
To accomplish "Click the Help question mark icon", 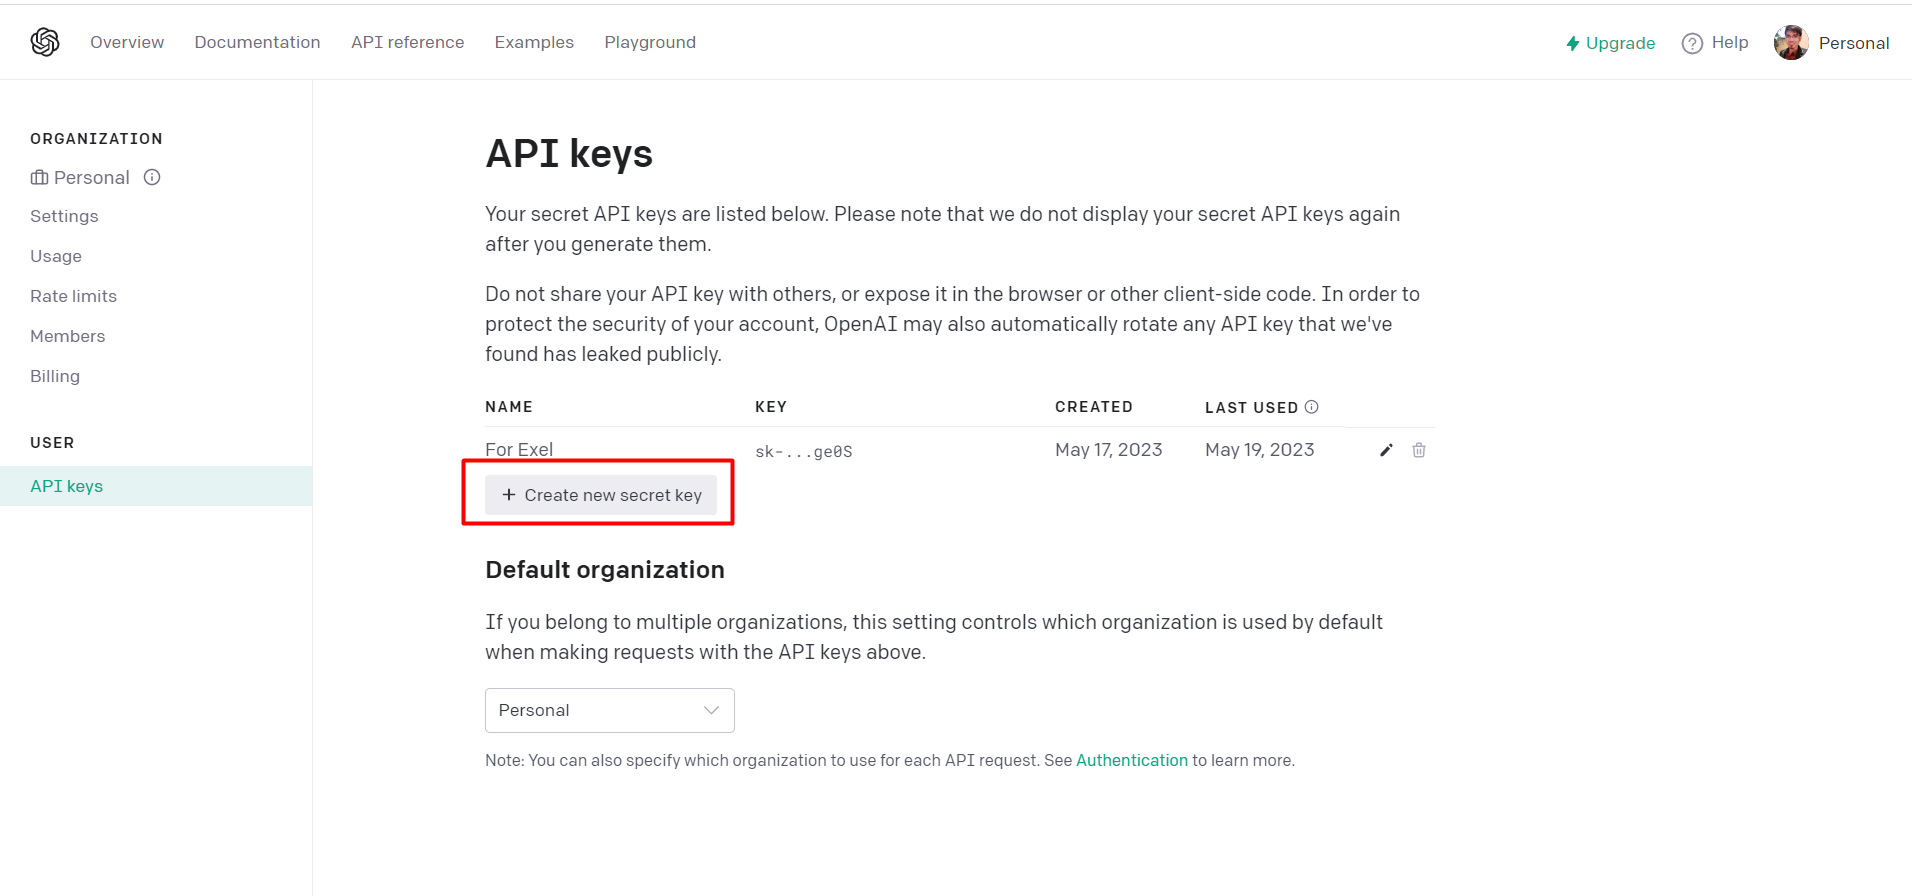I will pyautogui.click(x=1692, y=43).
